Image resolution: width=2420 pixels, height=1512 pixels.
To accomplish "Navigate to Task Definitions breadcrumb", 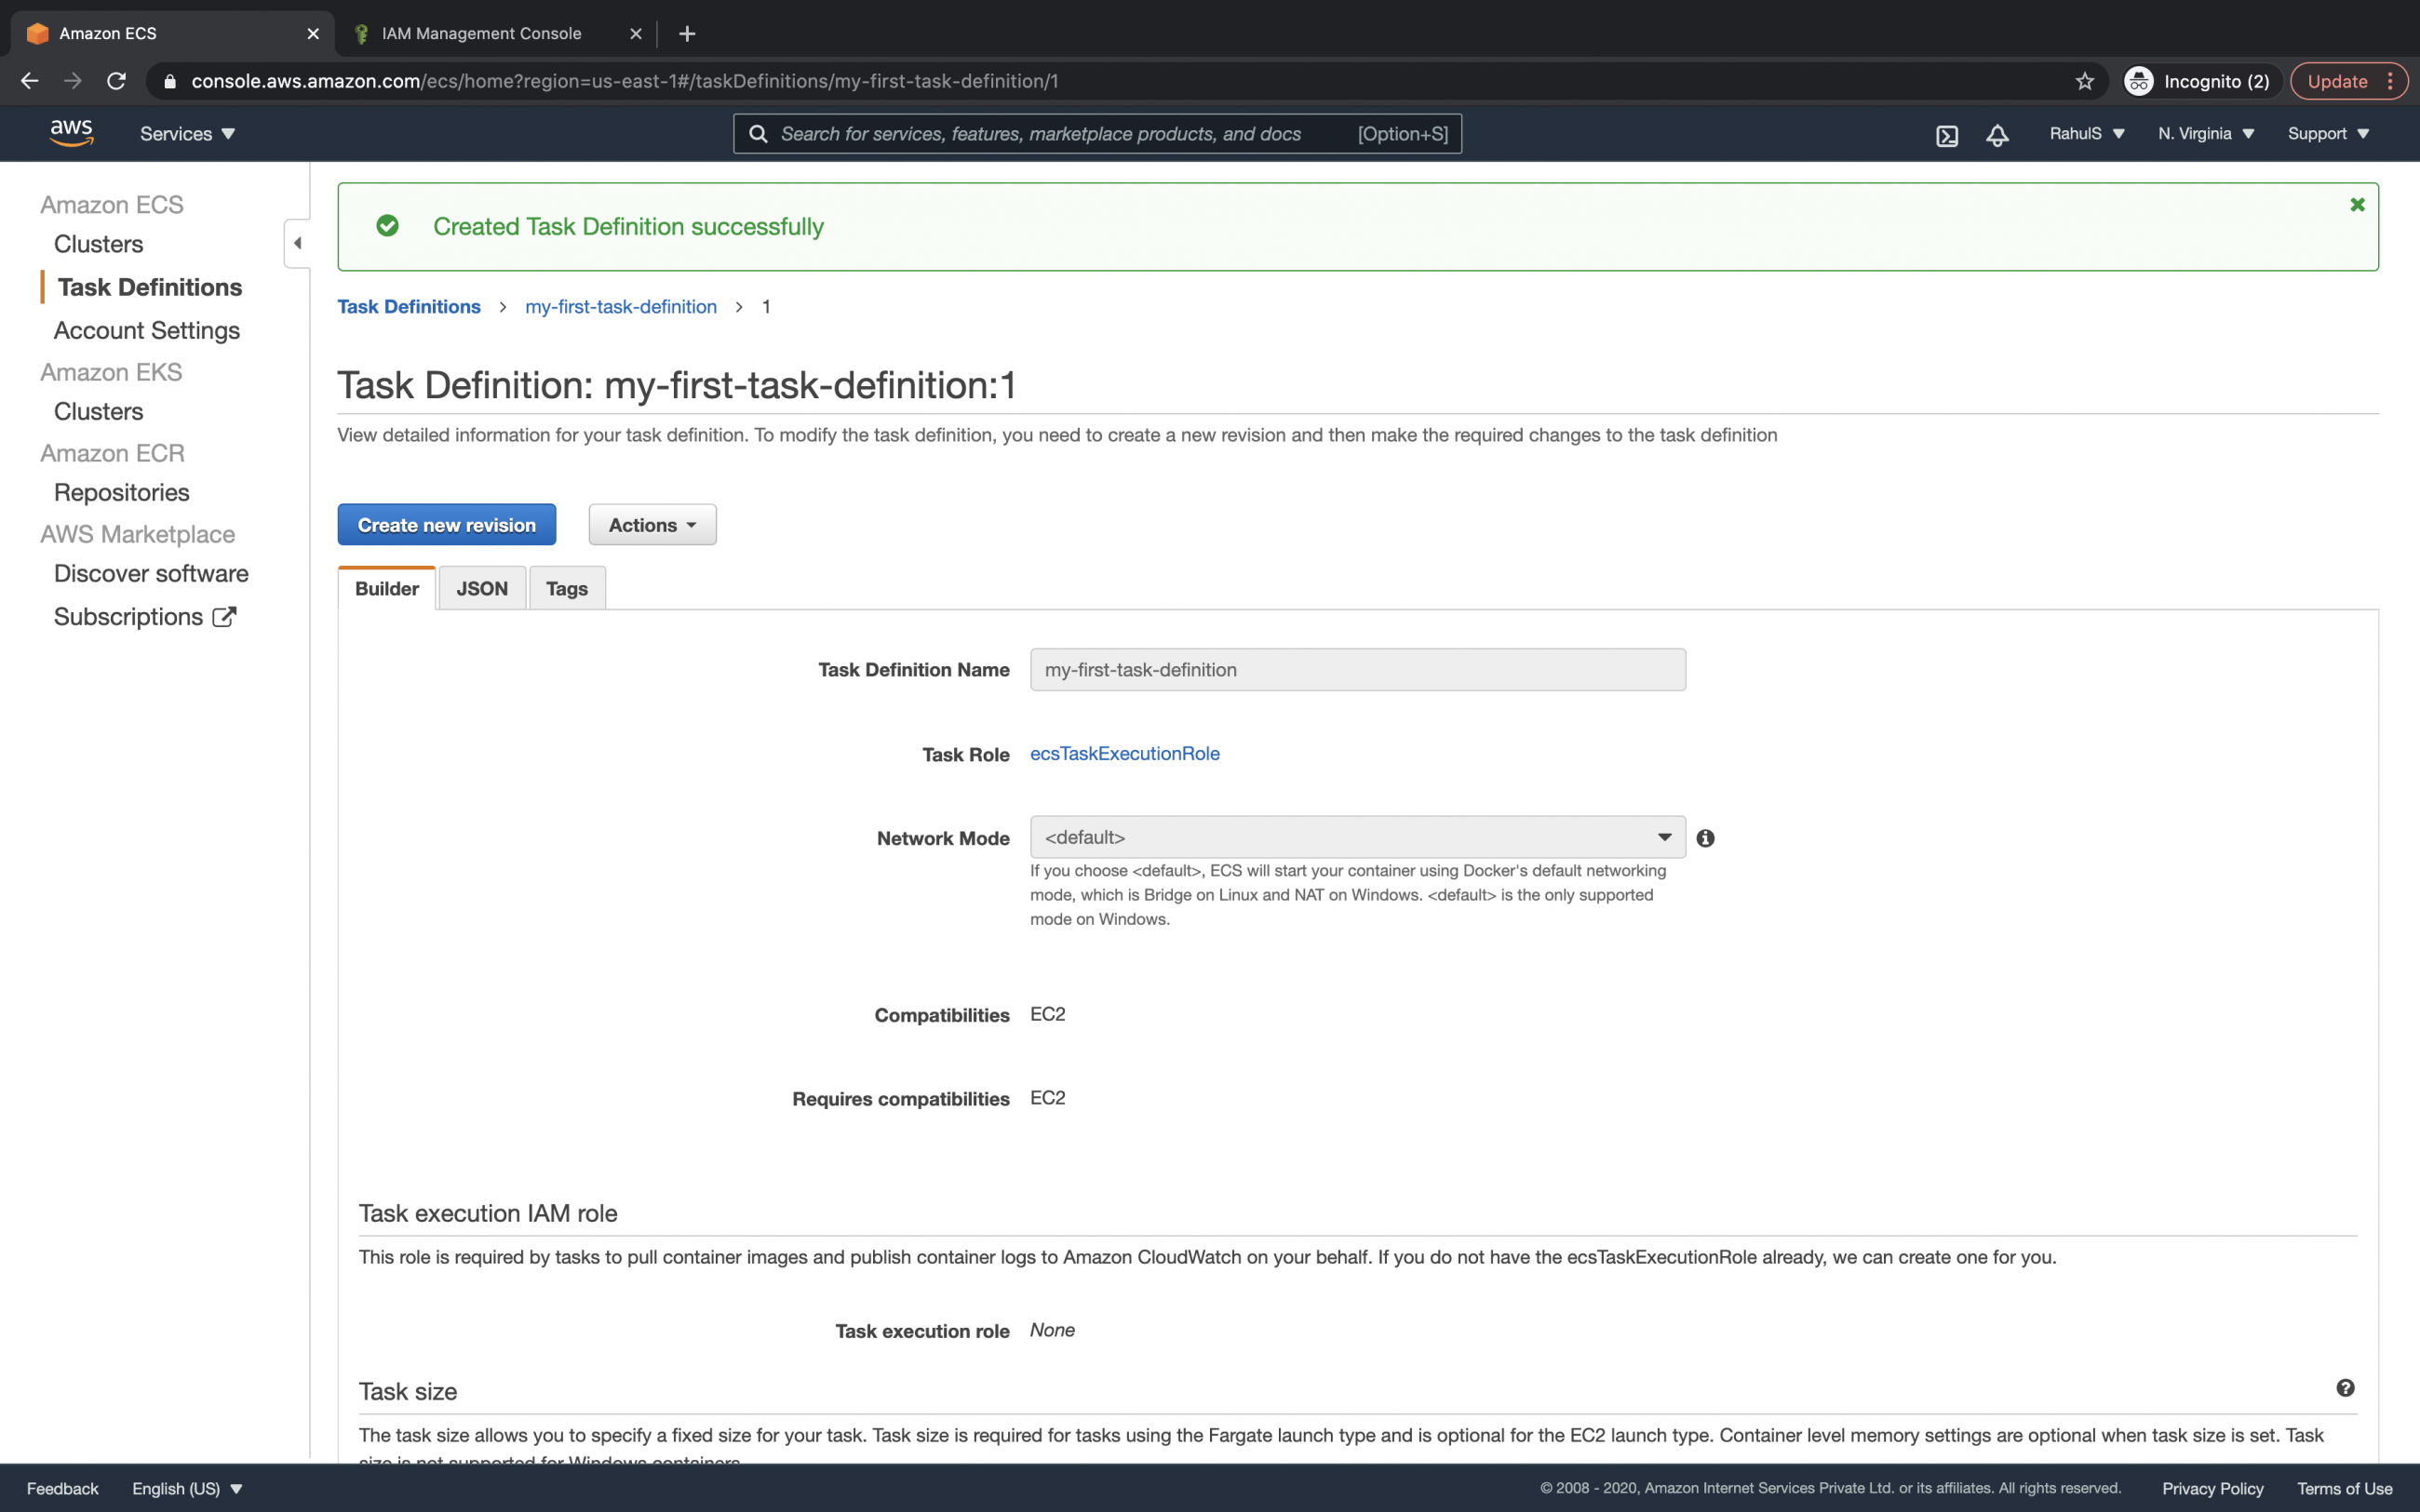I will 408,306.
